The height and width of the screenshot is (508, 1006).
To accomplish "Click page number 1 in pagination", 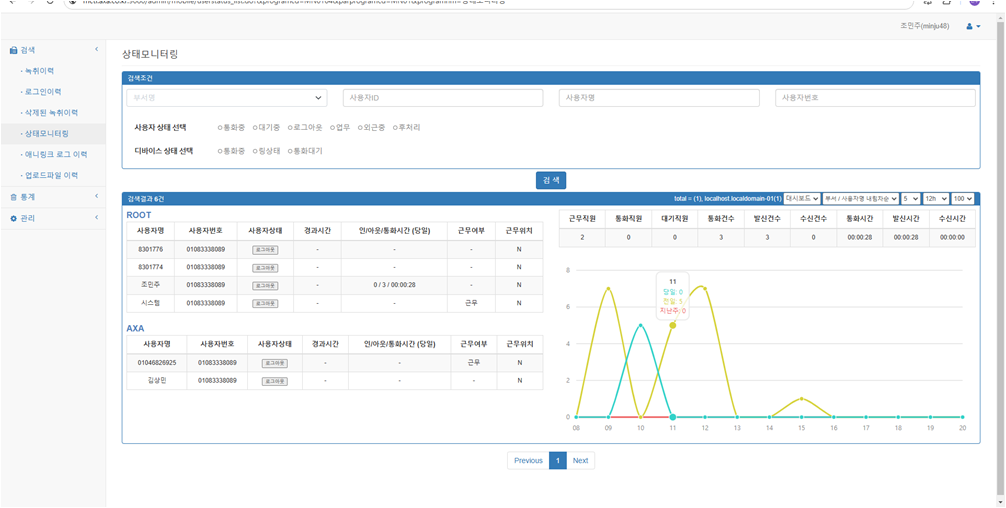I will (558, 461).
